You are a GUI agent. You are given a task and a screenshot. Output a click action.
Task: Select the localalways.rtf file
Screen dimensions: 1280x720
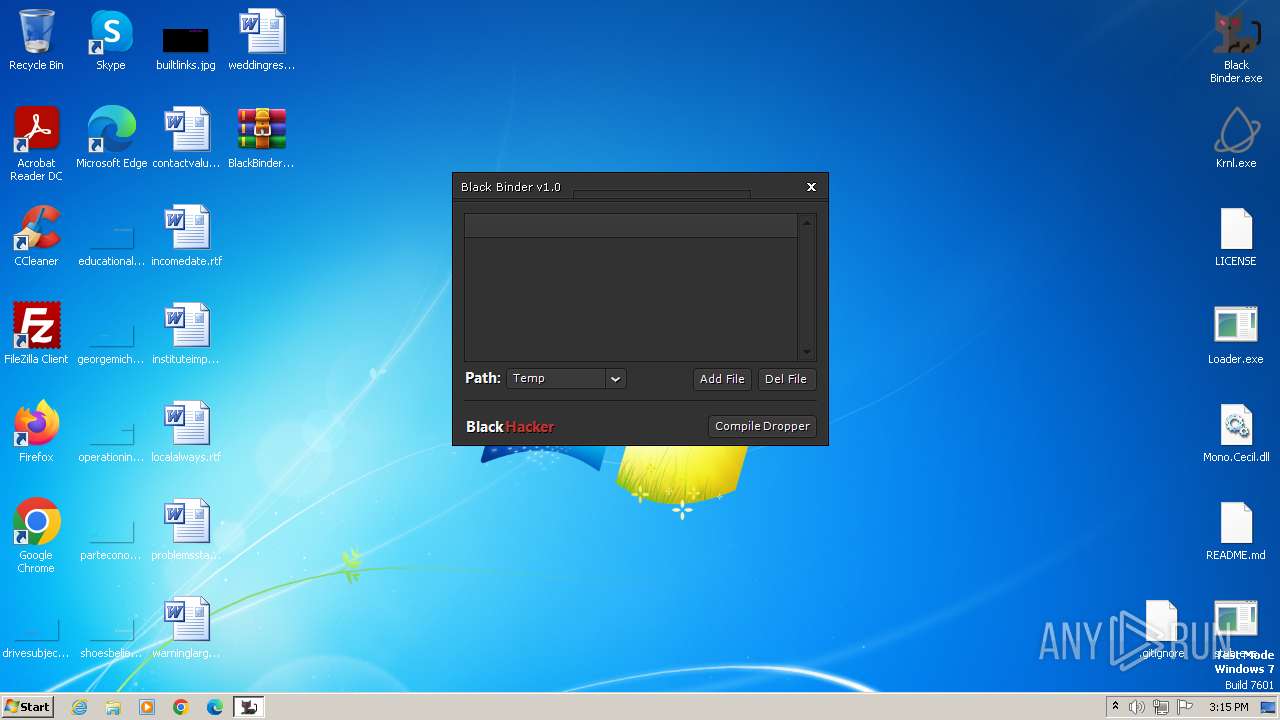click(186, 432)
